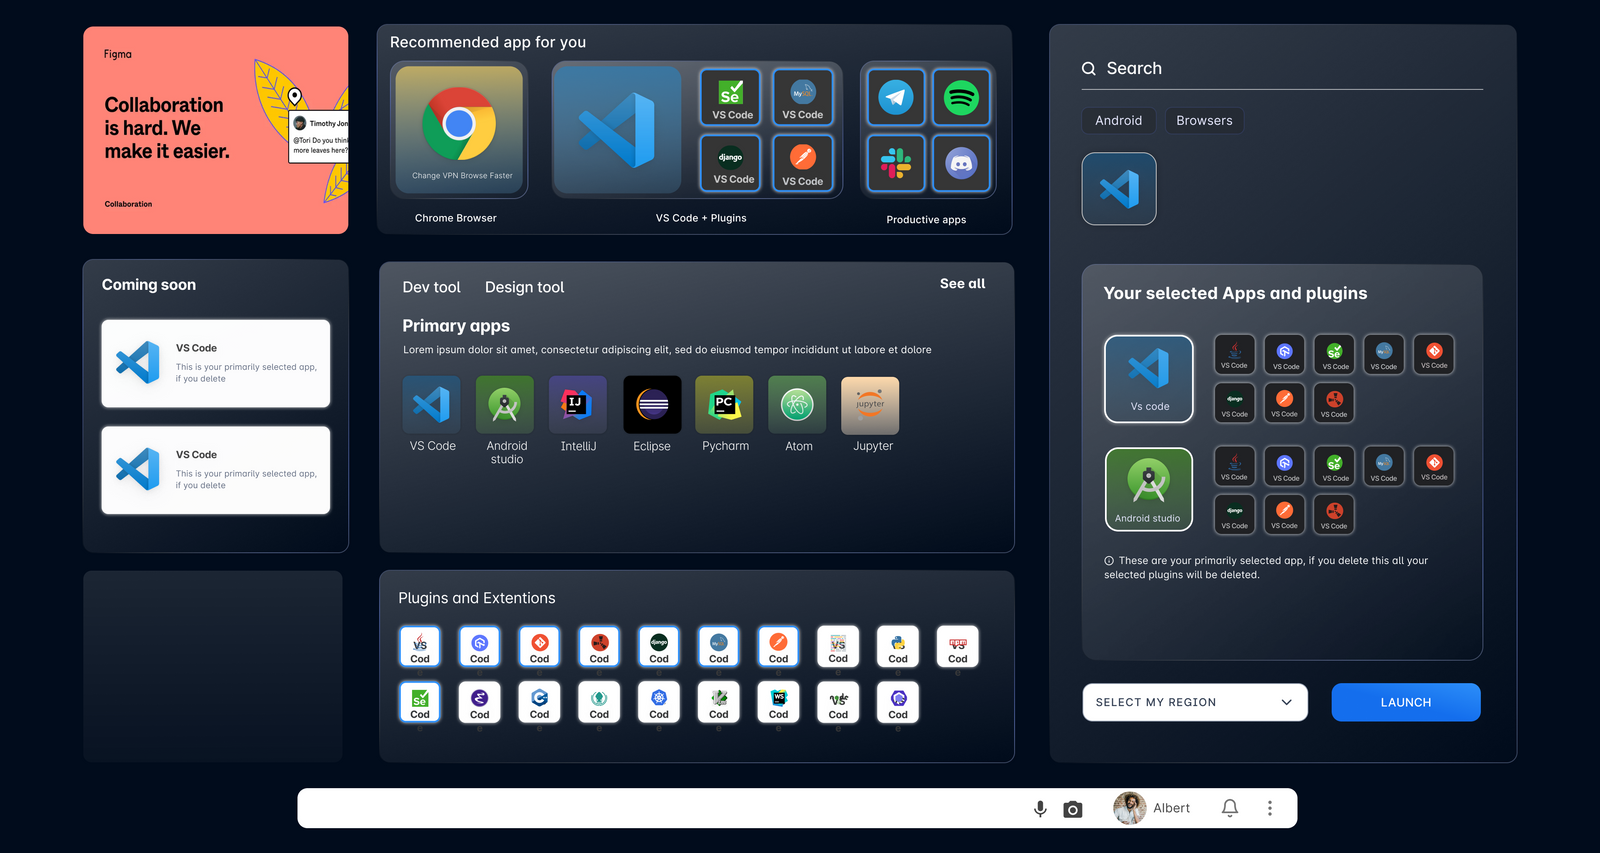
Task: Switch to the Design tool tab
Action: coord(524,287)
